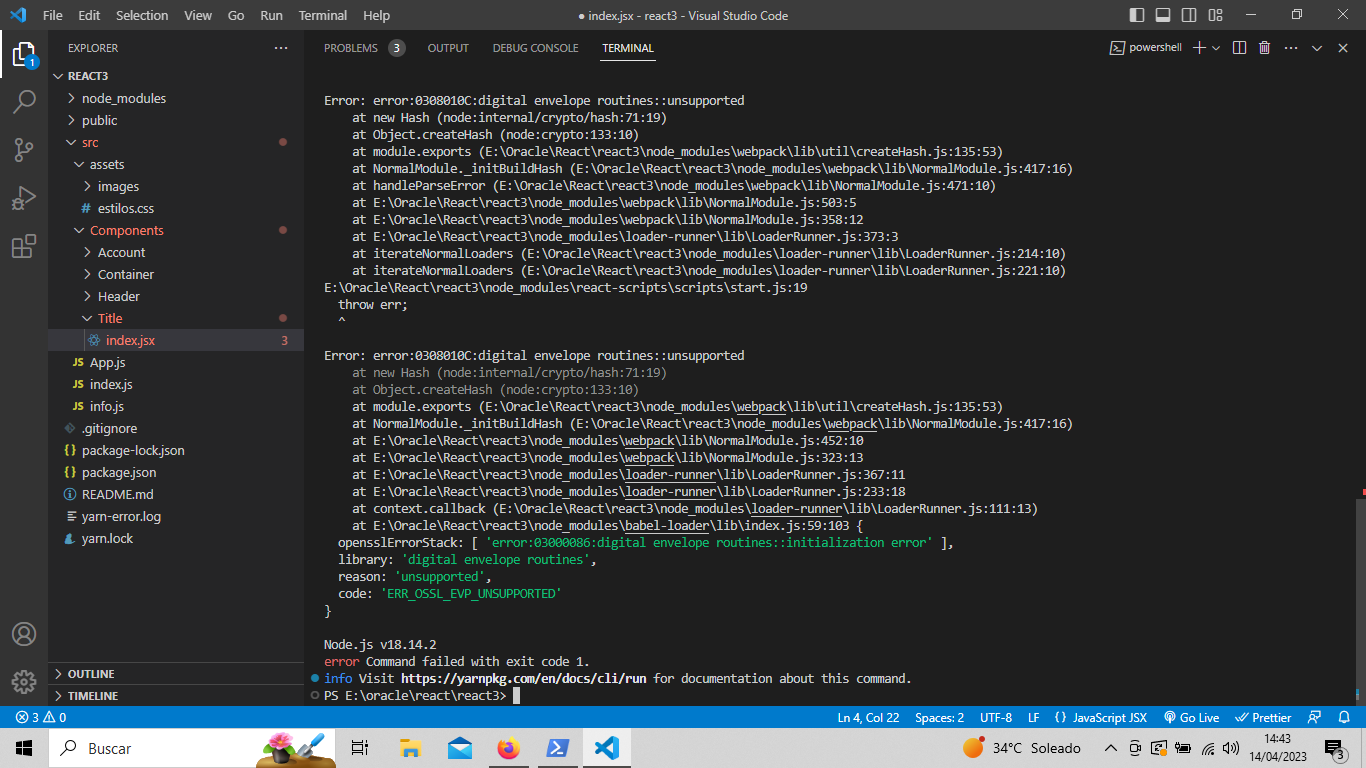
Task: Expand the images folder
Action: 118,186
